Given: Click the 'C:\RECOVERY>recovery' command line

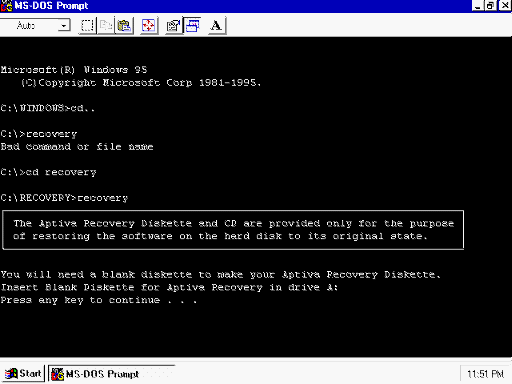Looking at the screenshot, I should click(64, 198).
